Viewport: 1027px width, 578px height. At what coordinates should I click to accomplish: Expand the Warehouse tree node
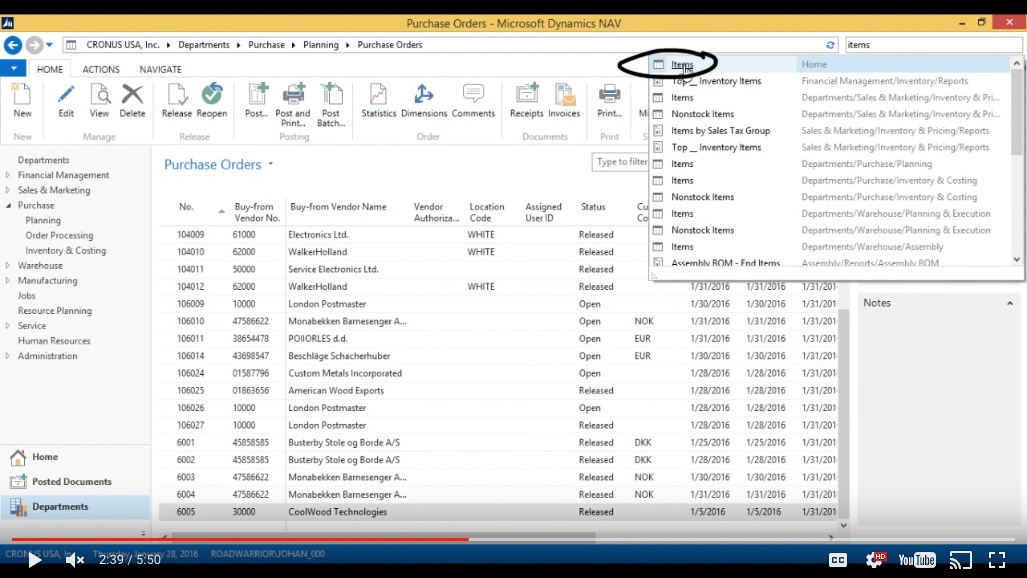[8, 265]
